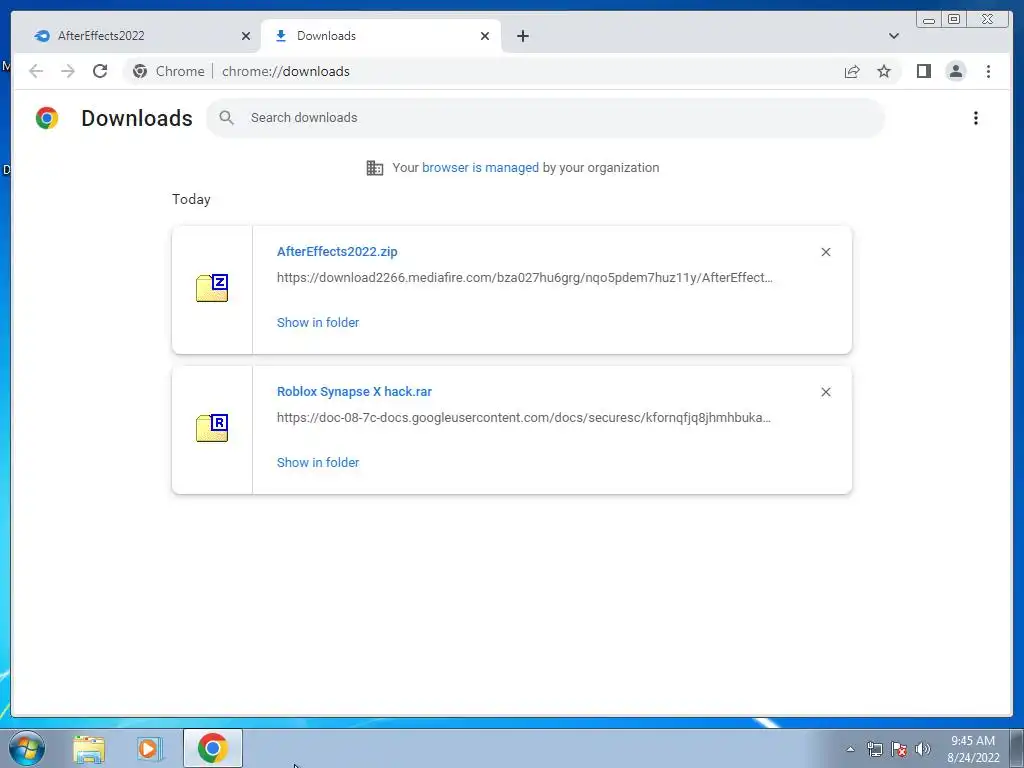The width and height of the screenshot is (1024, 768).
Task: Open Windows Explorer from the taskbar
Action: [89, 749]
